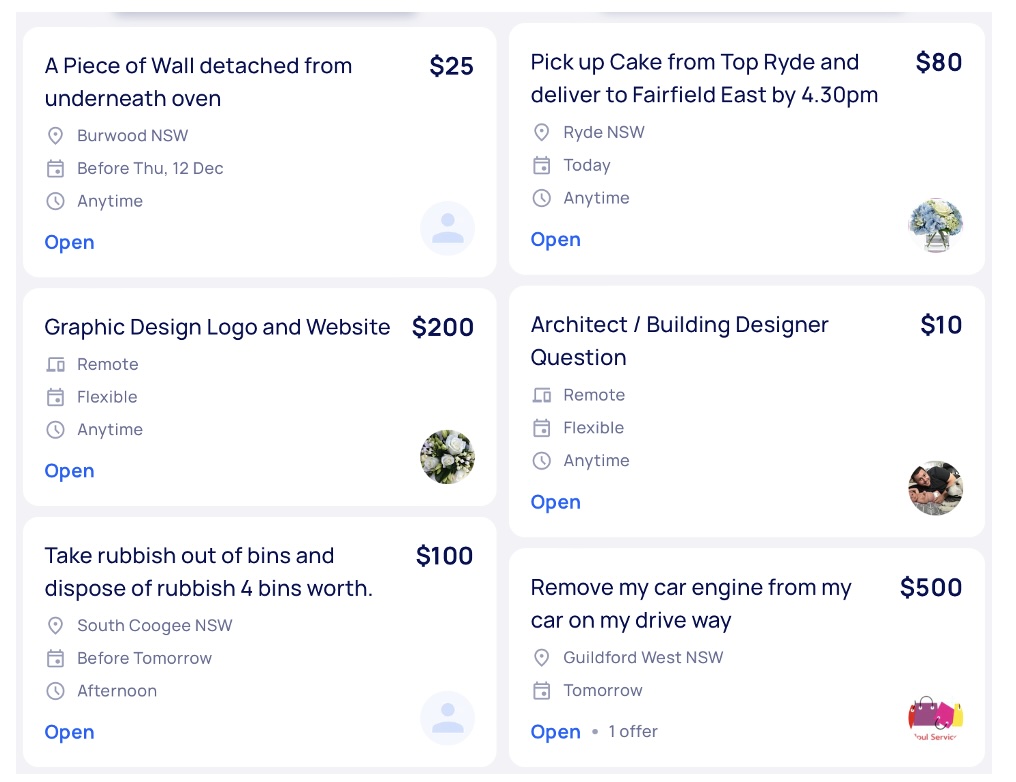Open "Graphic Design Logo and Website" task
The width and height of the screenshot is (1016, 782).
(x=217, y=327)
